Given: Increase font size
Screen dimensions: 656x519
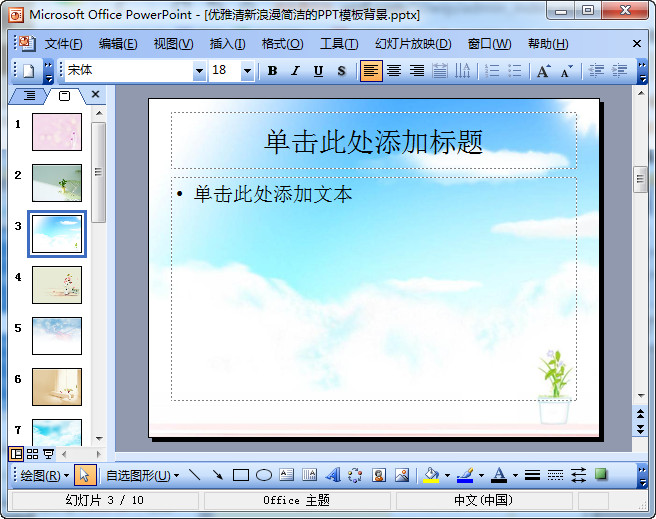Looking at the screenshot, I should tap(543, 71).
